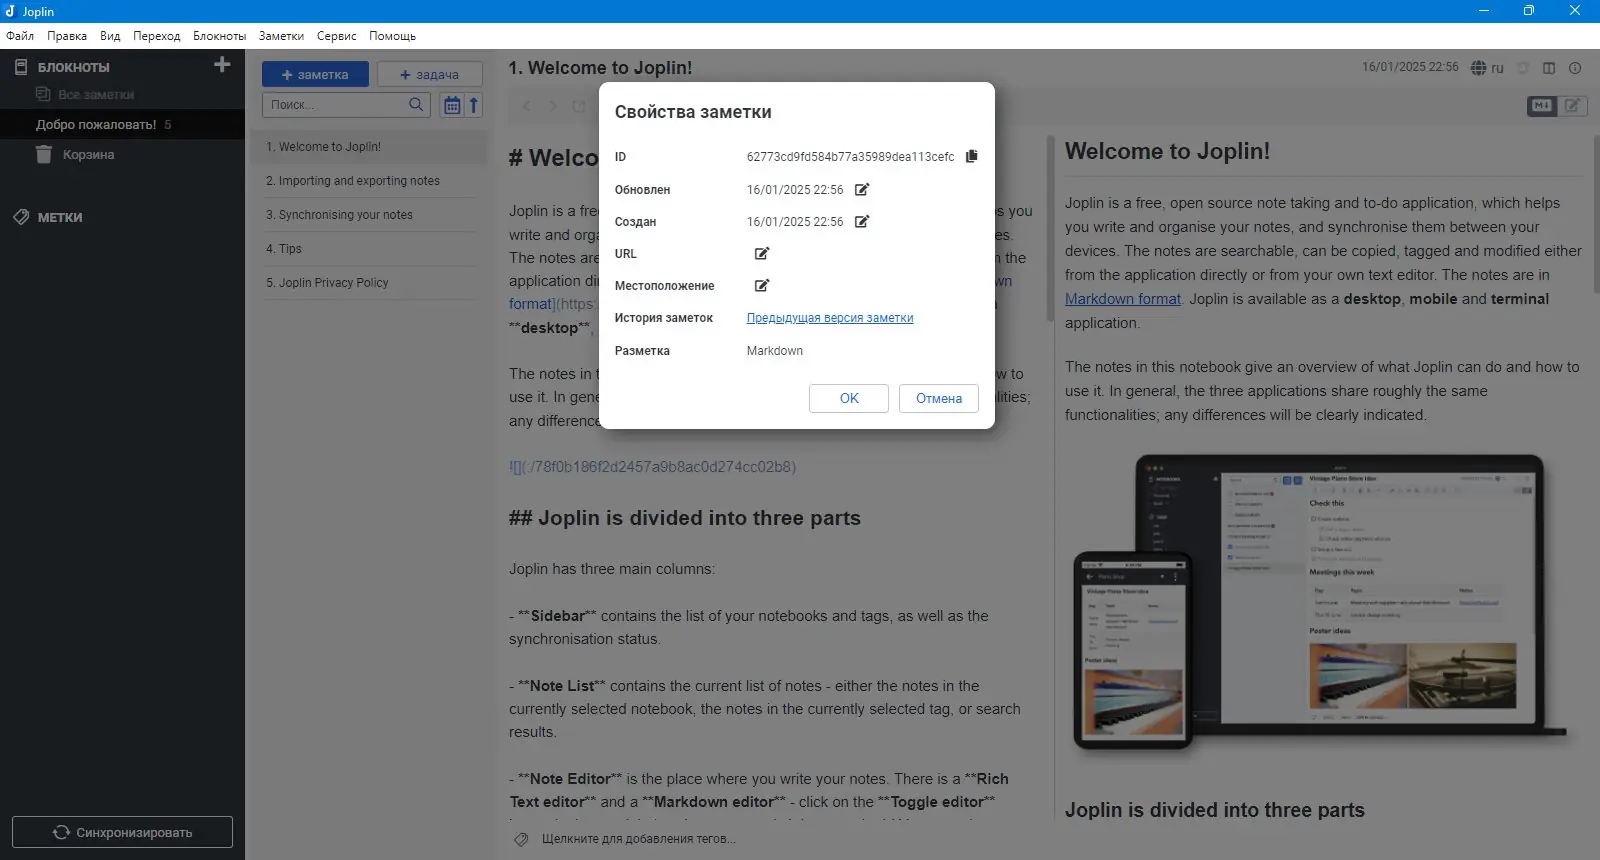This screenshot has height=860, width=1600.
Task: Edit the Создан date field
Action: coord(862,221)
